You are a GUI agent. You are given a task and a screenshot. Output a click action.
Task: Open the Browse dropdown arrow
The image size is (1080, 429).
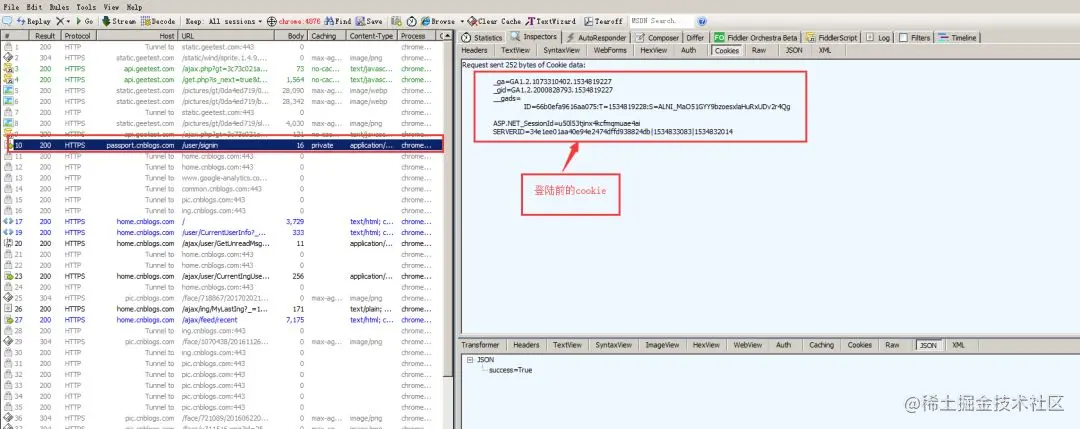pyautogui.click(x=461, y=21)
